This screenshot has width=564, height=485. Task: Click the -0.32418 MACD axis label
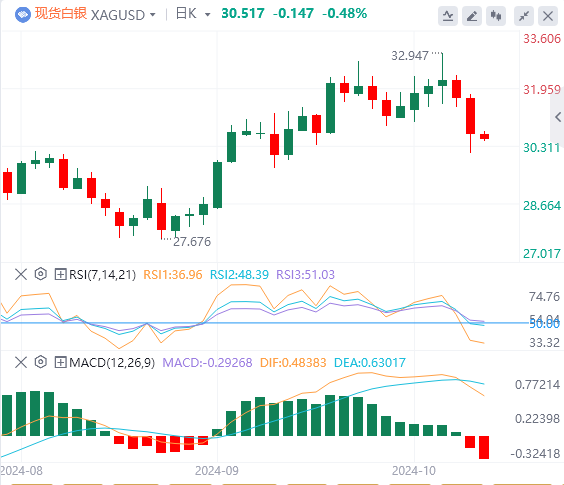[x=535, y=453]
